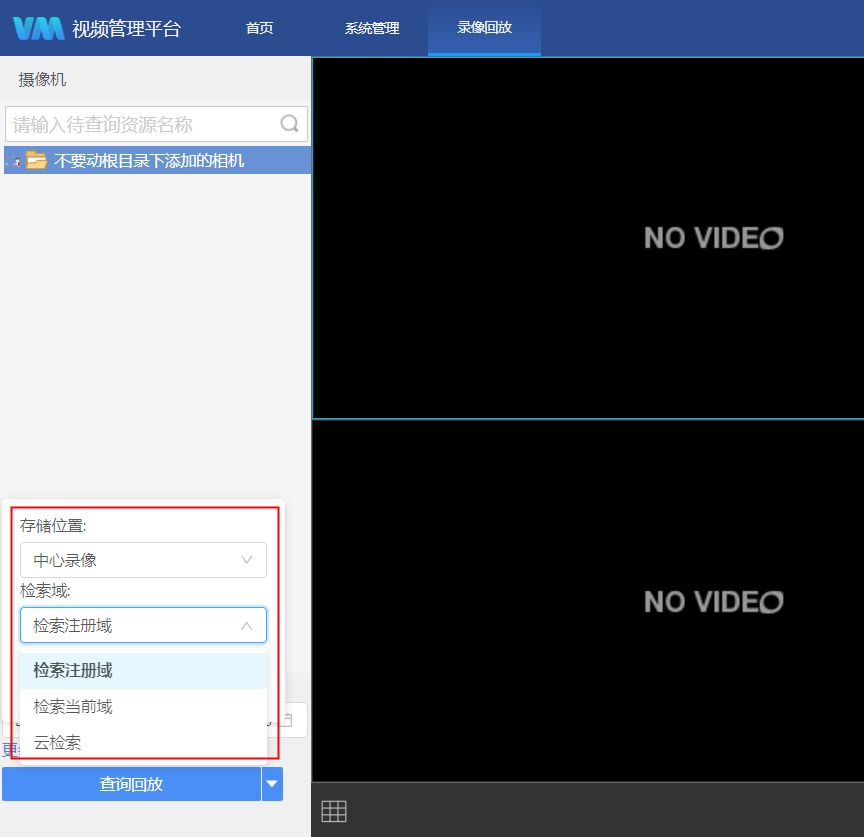Choose 云检索 from the list
This screenshot has width=864, height=837.
click(x=143, y=742)
